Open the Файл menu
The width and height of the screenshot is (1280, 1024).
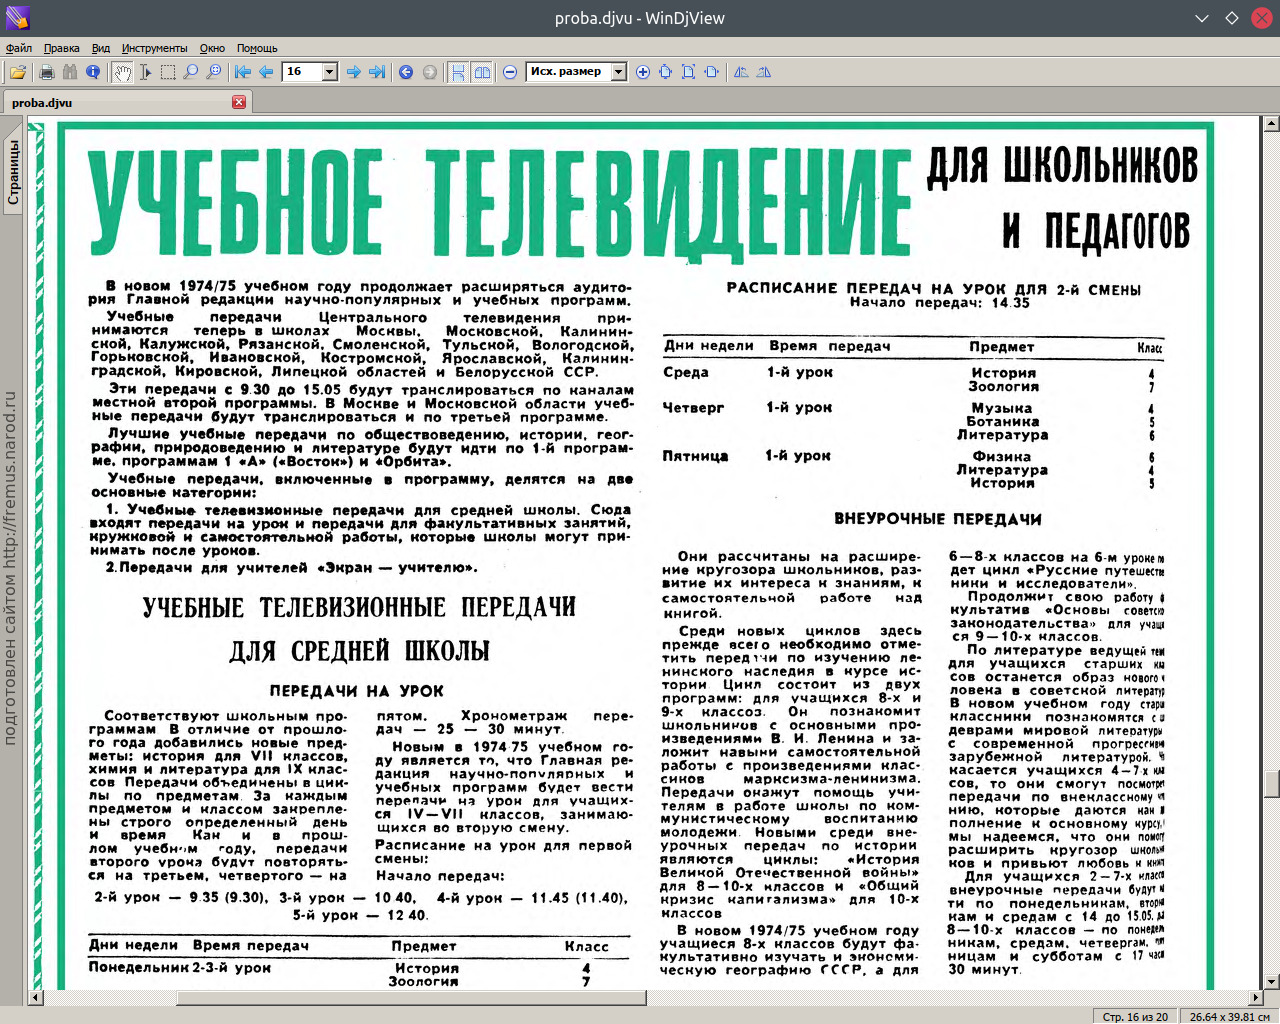pyautogui.click(x=19, y=48)
